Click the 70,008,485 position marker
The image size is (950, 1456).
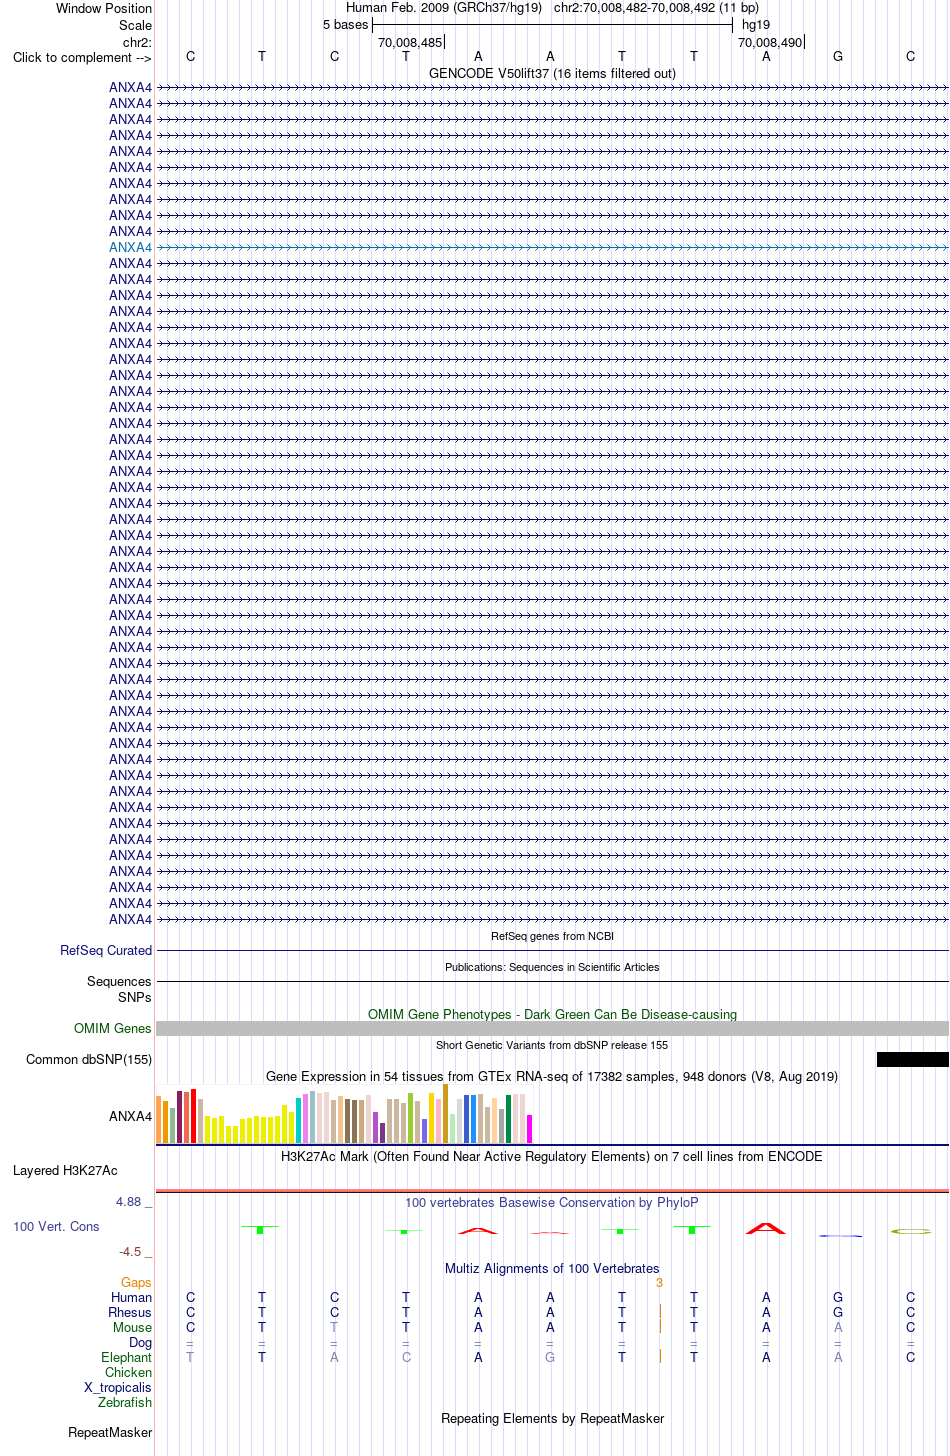pos(410,42)
